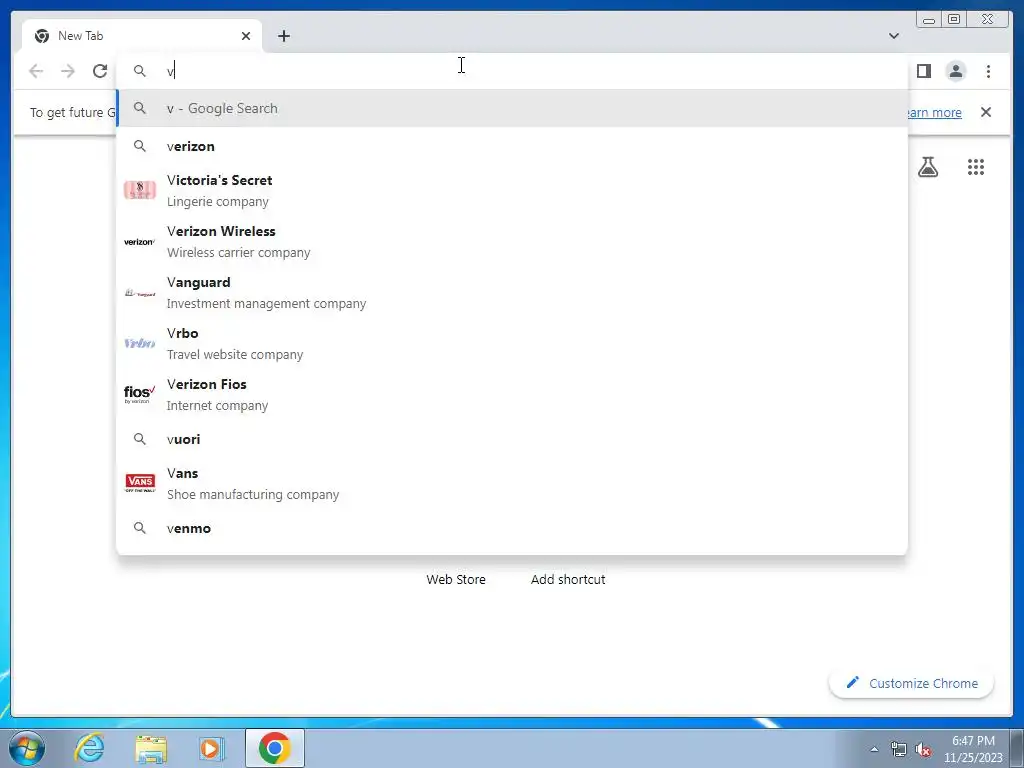Launch Internet Explorer from taskbar
Image resolution: width=1024 pixels, height=768 pixels.
coord(89,748)
